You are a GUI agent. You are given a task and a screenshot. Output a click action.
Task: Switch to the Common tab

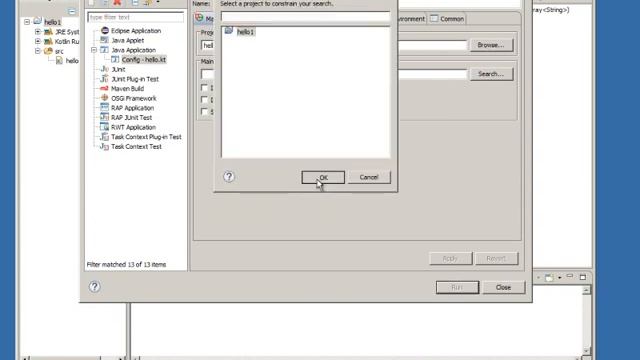(x=447, y=18)
